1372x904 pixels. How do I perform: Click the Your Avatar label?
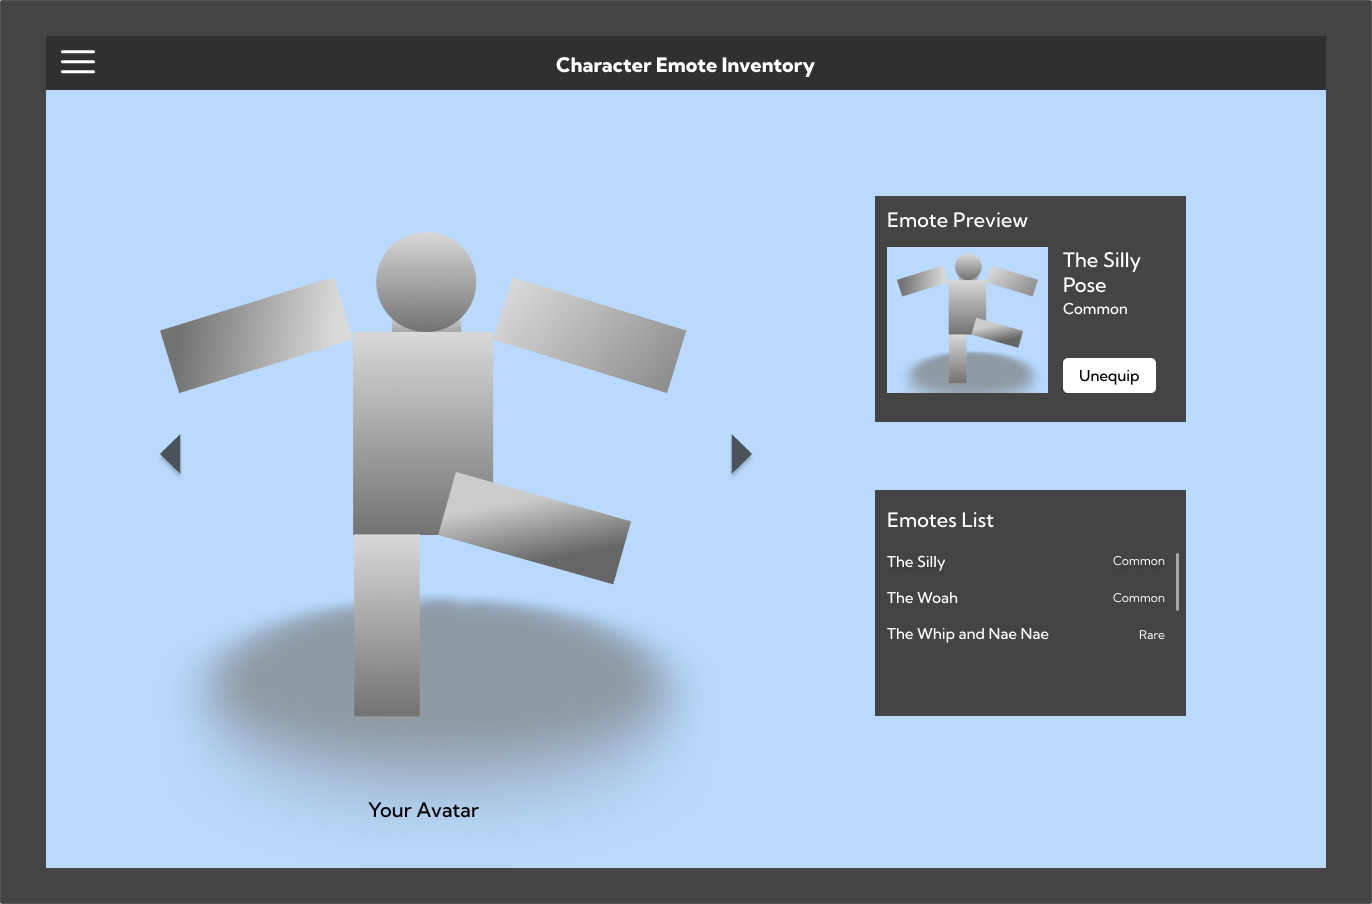[423, 810]
